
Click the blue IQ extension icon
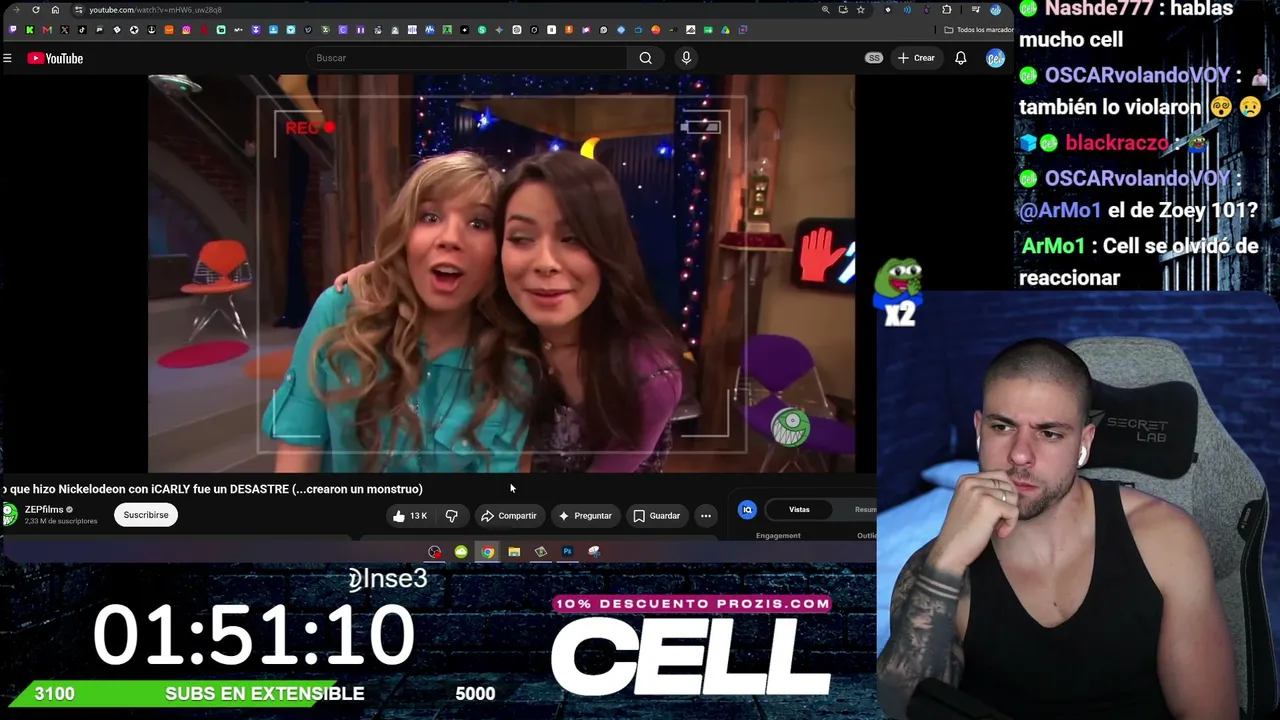click(x=747, y=510)
